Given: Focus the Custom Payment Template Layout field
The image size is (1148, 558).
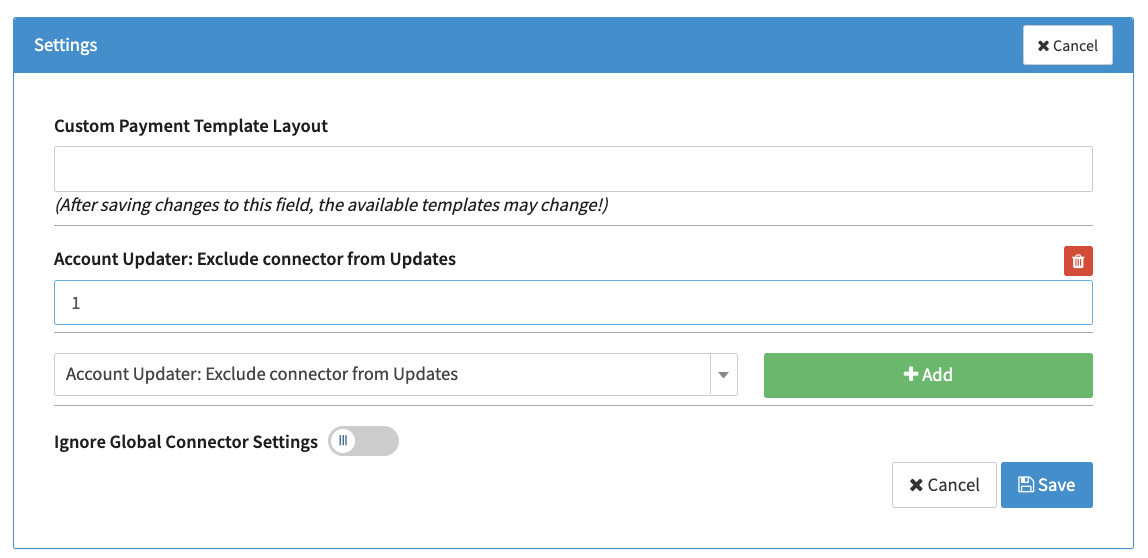Looking at the screenshot, I should [x=573, y=169].
